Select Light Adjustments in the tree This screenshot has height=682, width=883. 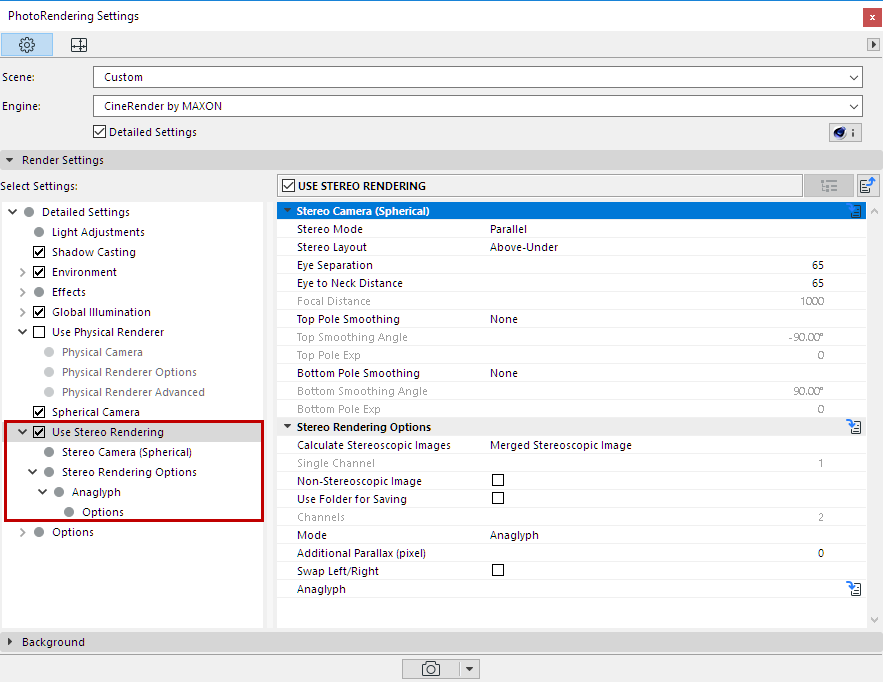click(x=98, y=232)
